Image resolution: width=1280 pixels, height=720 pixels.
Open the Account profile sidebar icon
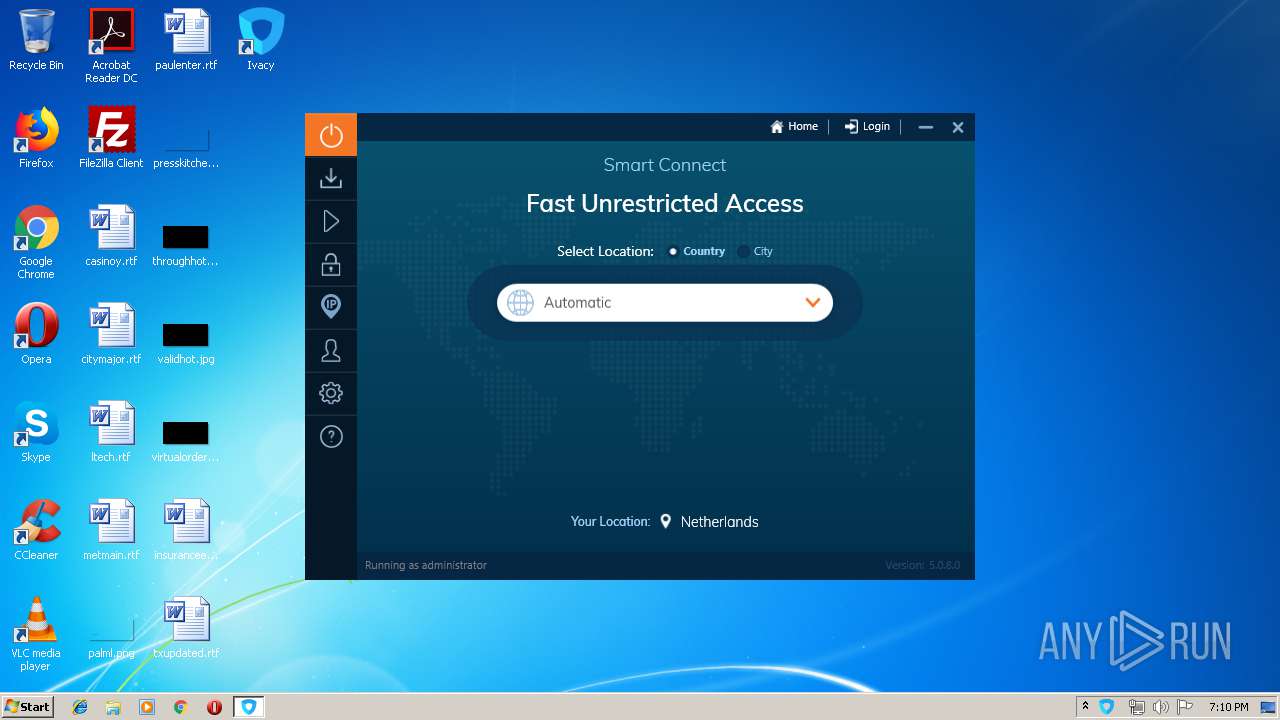point(331,350)
